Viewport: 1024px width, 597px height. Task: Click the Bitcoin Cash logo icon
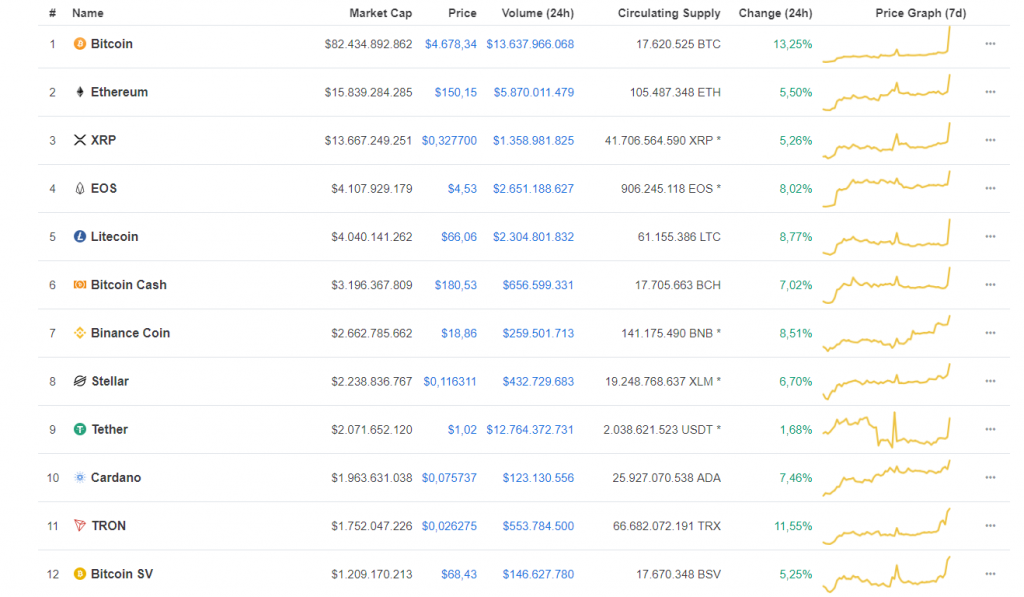(x=80, y=285)
